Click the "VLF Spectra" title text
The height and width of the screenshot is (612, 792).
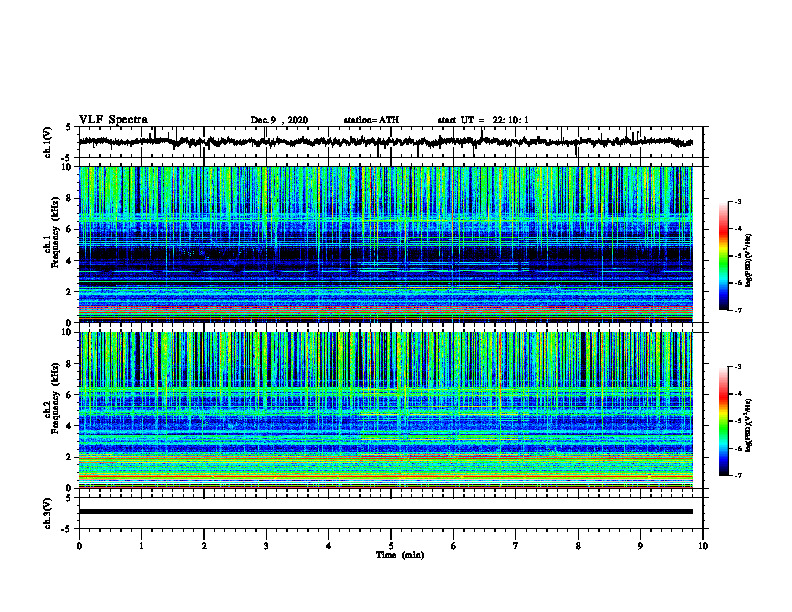(113, 119)
